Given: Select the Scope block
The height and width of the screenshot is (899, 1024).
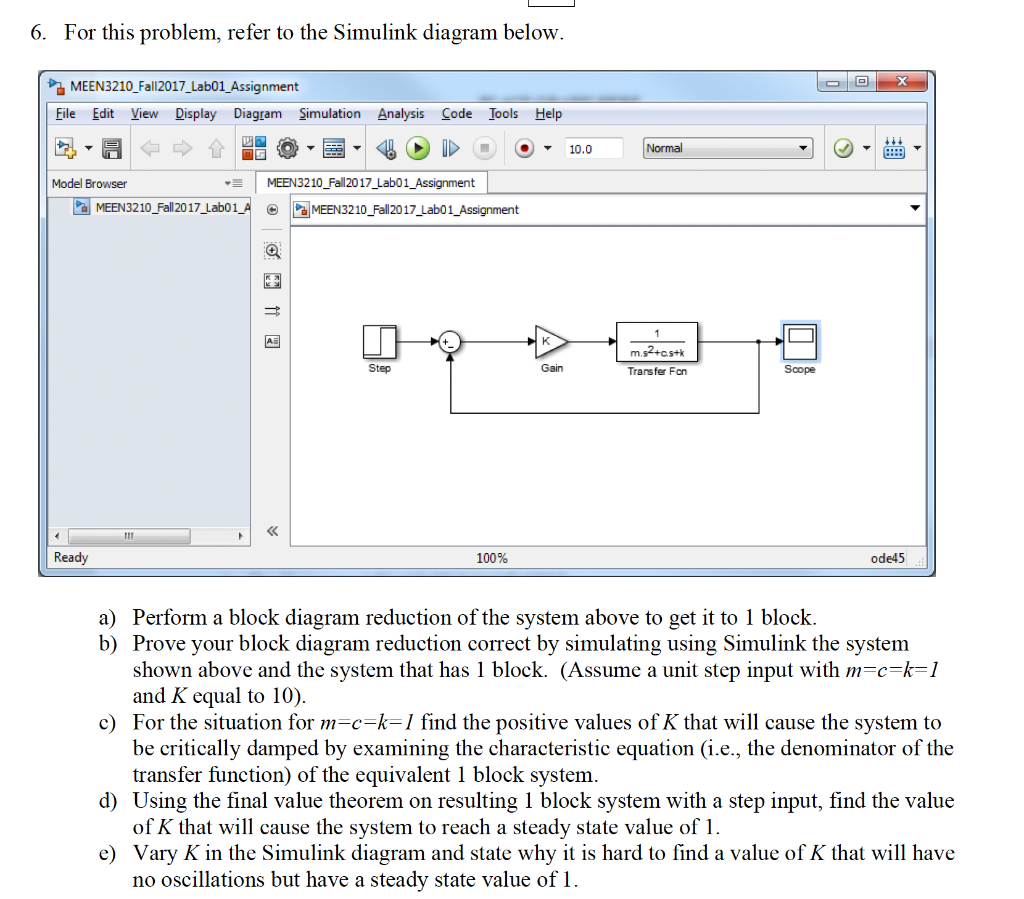Looking at the screenshot, I should [x=800, y=341].
